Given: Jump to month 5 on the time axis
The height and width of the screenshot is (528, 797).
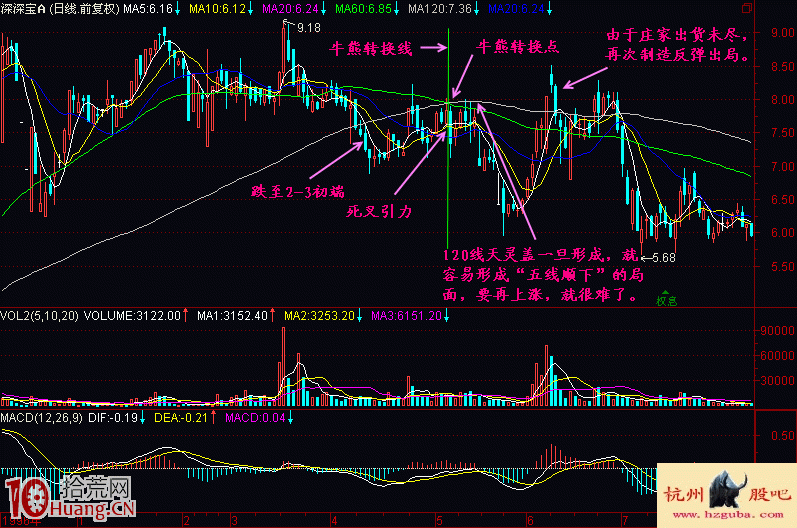Looking at the screenshot, I should 439,521.
